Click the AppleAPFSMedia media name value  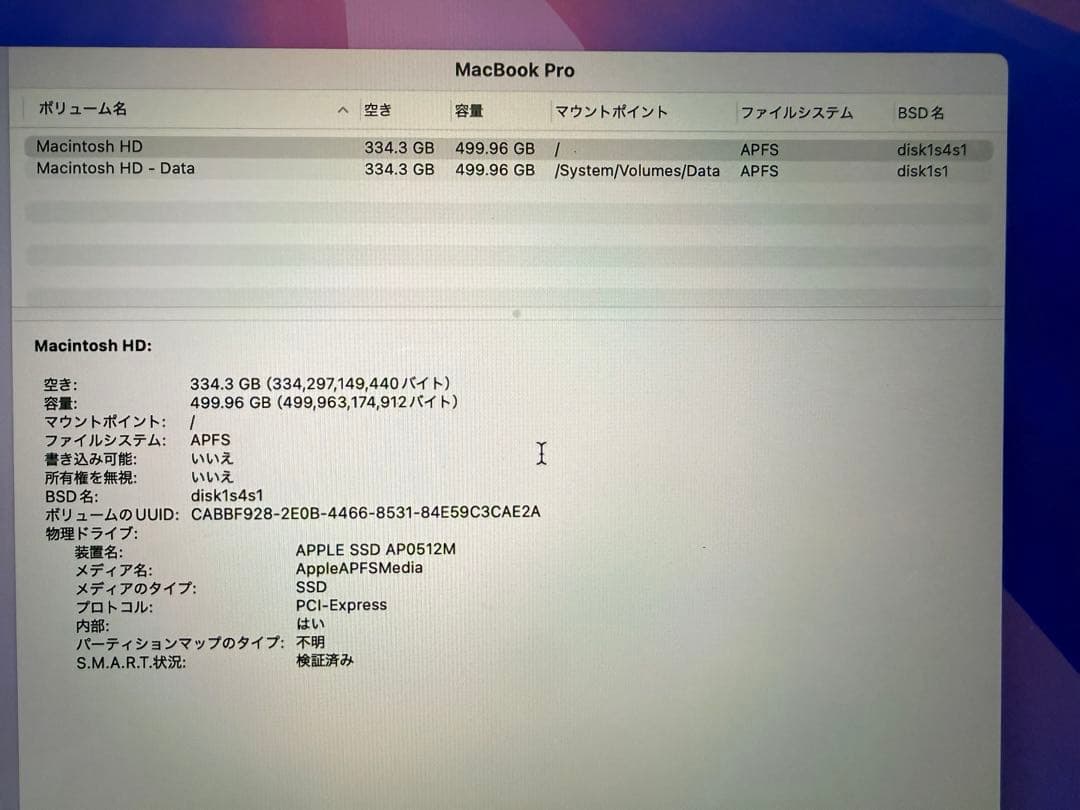(x=359, y=568)
